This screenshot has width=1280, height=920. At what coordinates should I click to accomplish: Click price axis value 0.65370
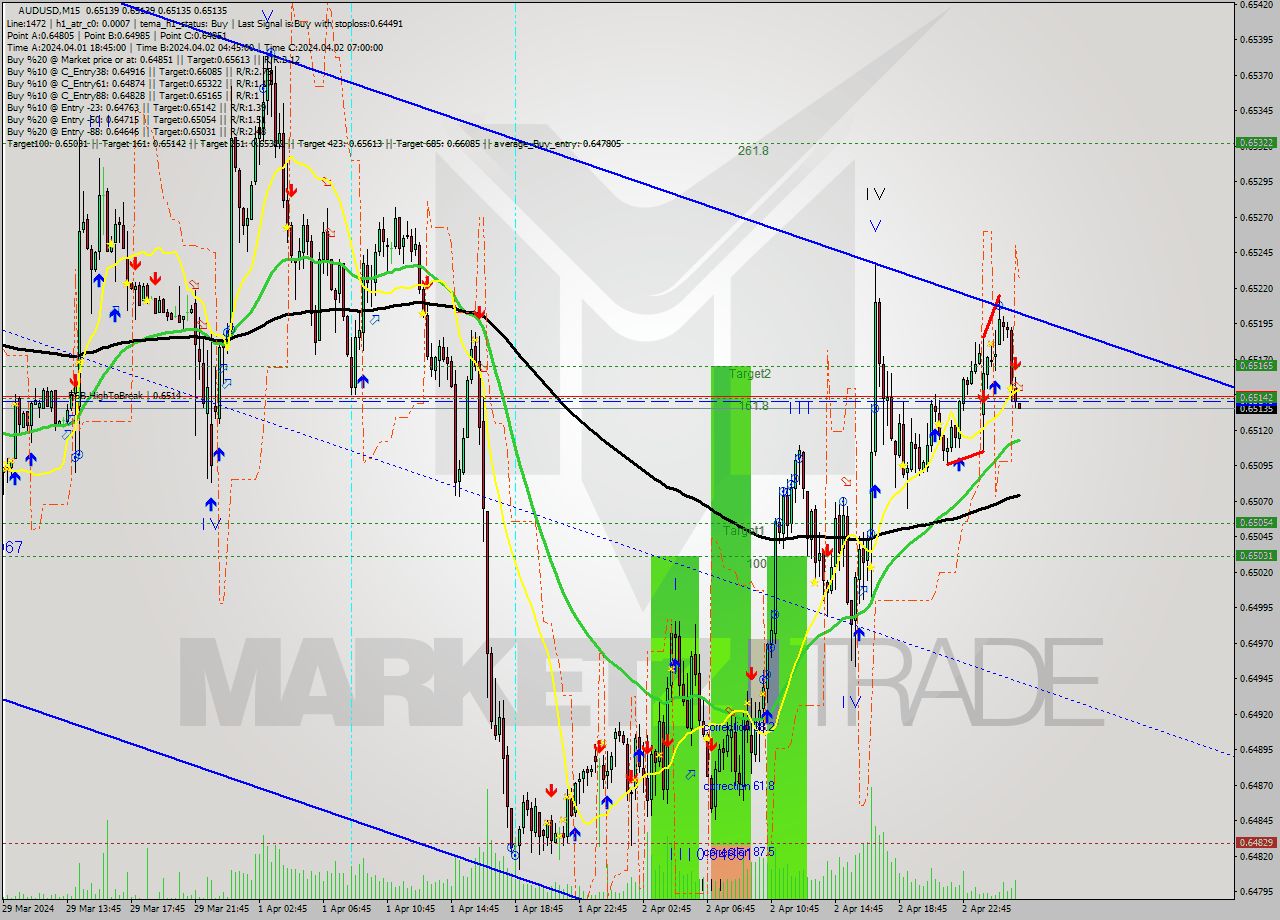1256,75
